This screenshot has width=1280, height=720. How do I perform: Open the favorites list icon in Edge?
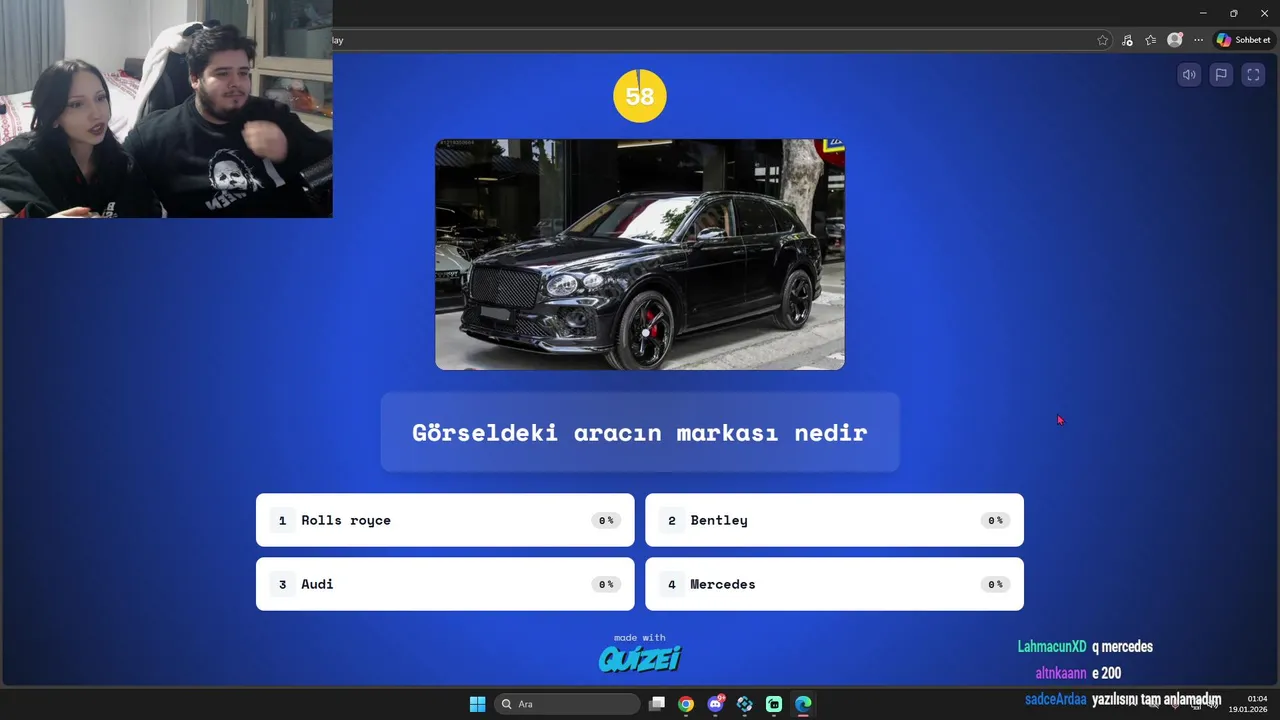[1151, 40]
